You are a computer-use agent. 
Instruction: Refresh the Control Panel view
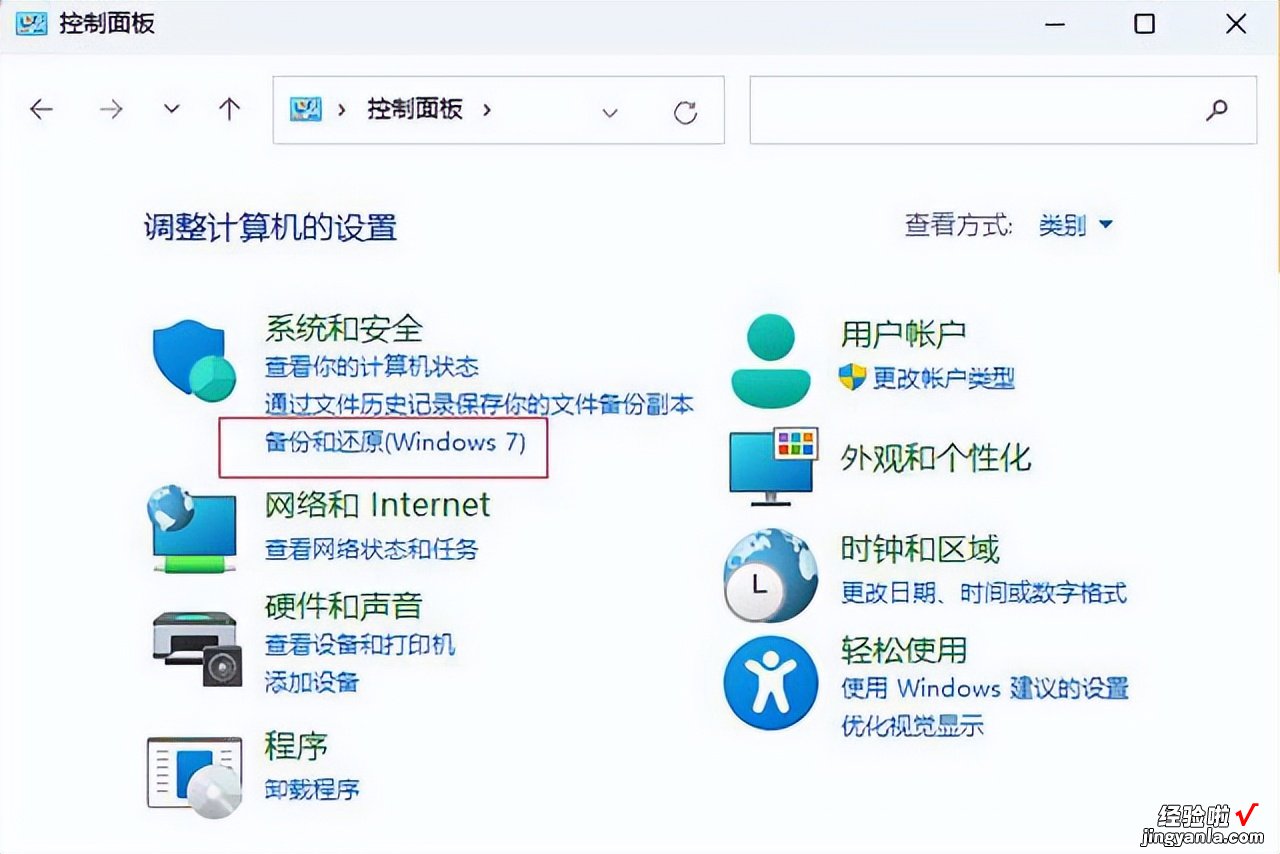[685, 112]
